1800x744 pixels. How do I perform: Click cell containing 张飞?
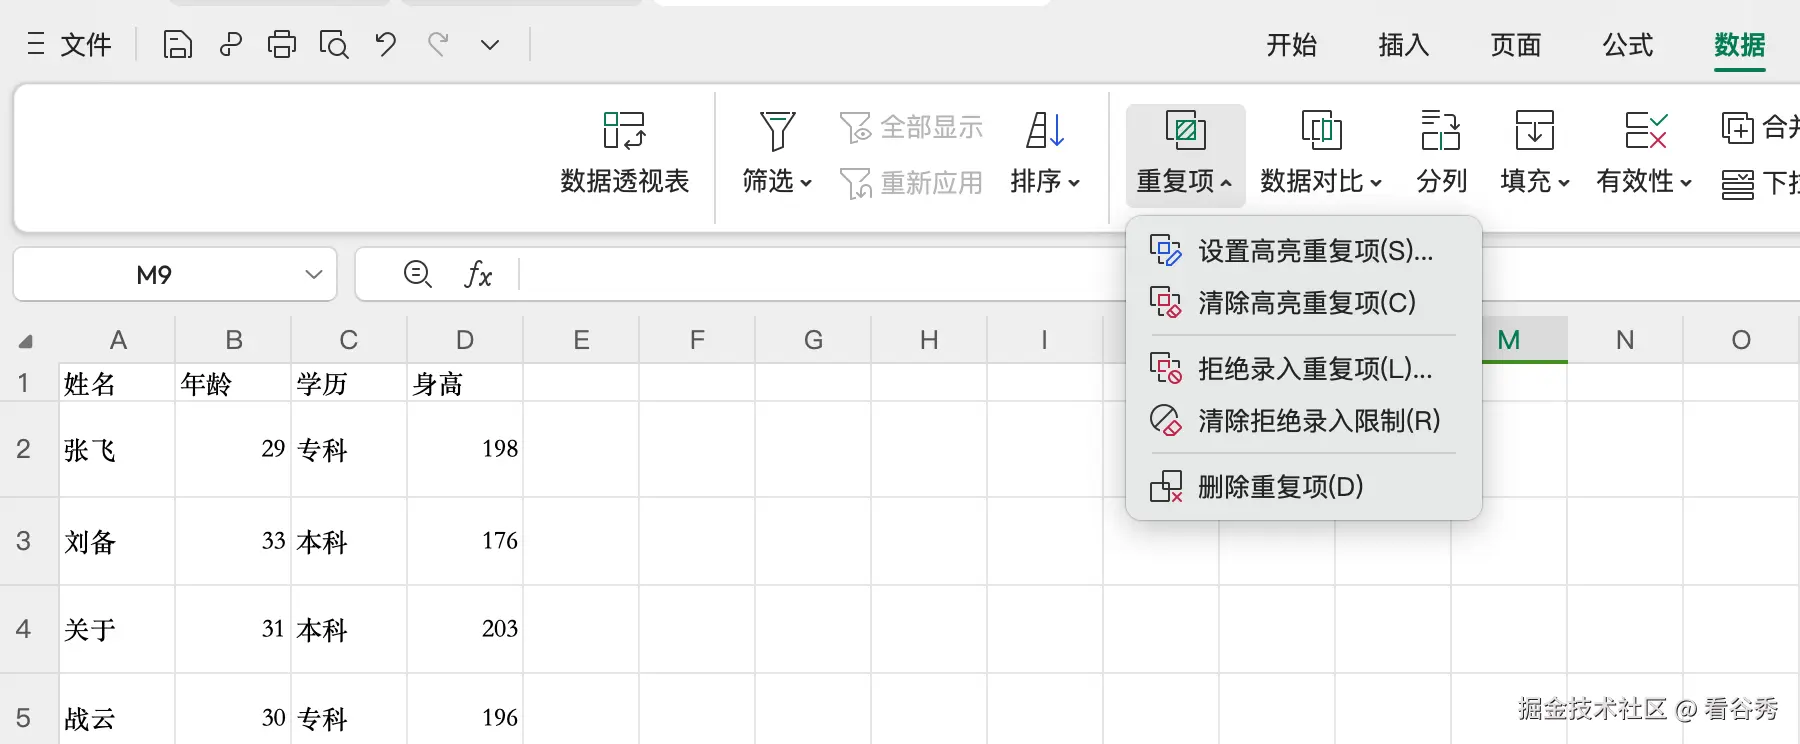pos(117,449)
